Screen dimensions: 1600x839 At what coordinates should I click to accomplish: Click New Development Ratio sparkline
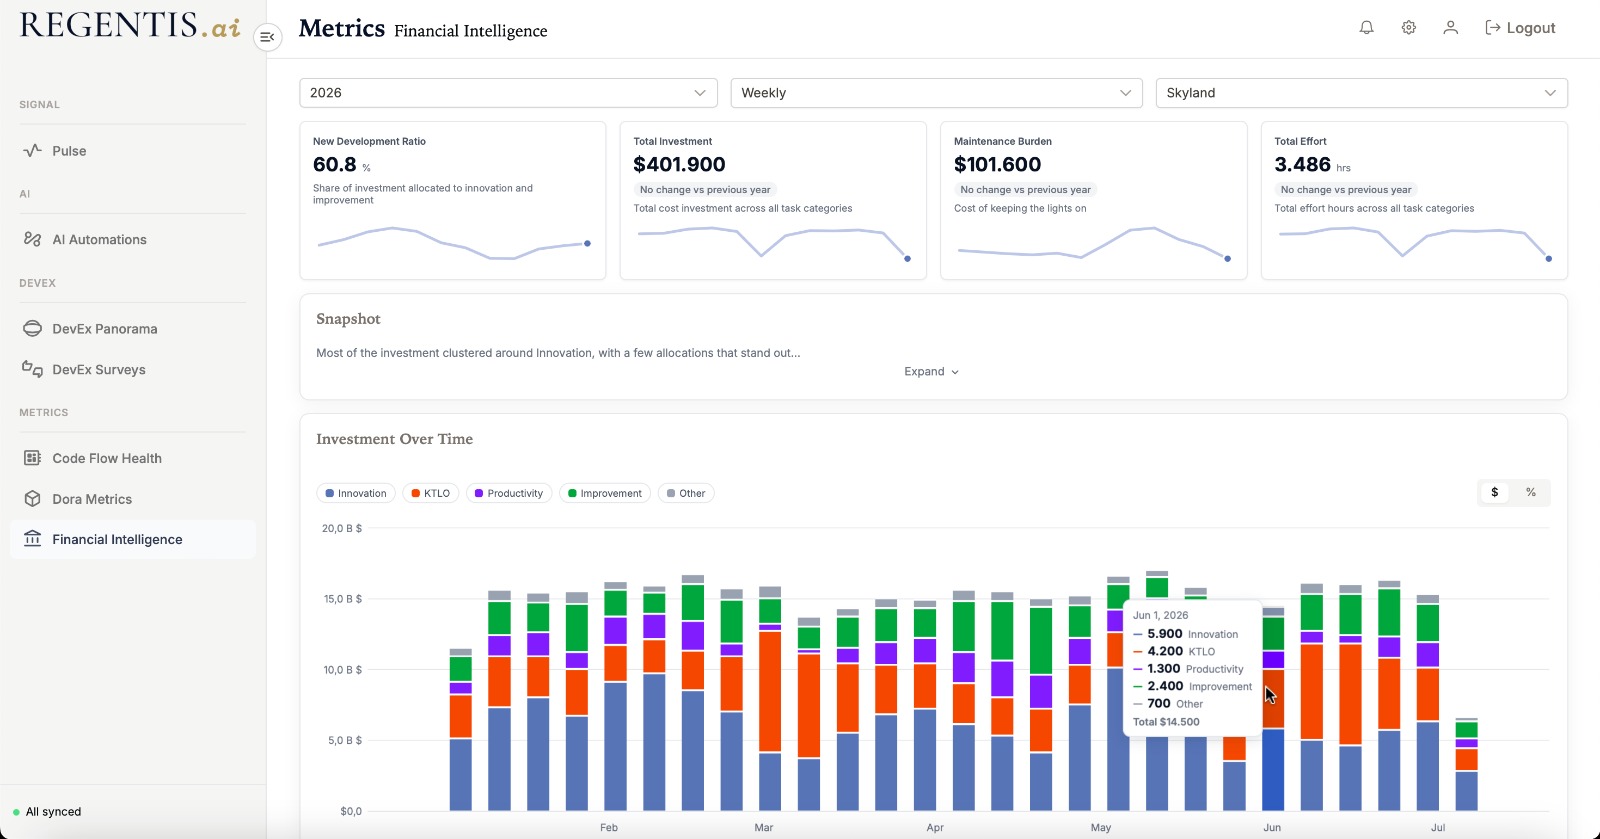(453, 243)
